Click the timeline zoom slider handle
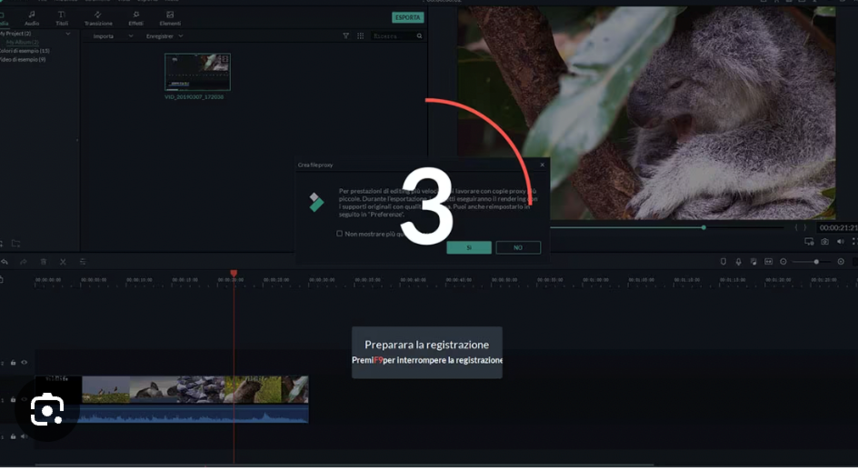The height and width of the screenshot is (471, 858). click(816, 262)
